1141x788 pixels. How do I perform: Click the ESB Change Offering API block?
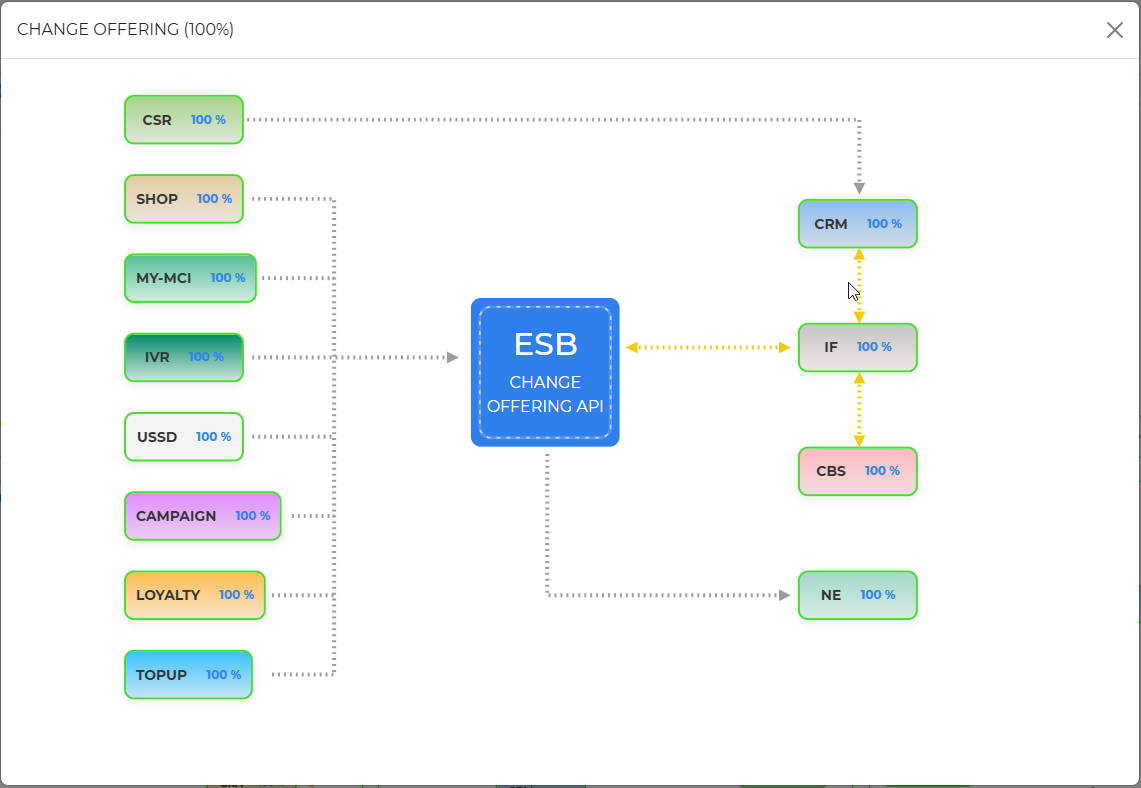coord(545,372)
